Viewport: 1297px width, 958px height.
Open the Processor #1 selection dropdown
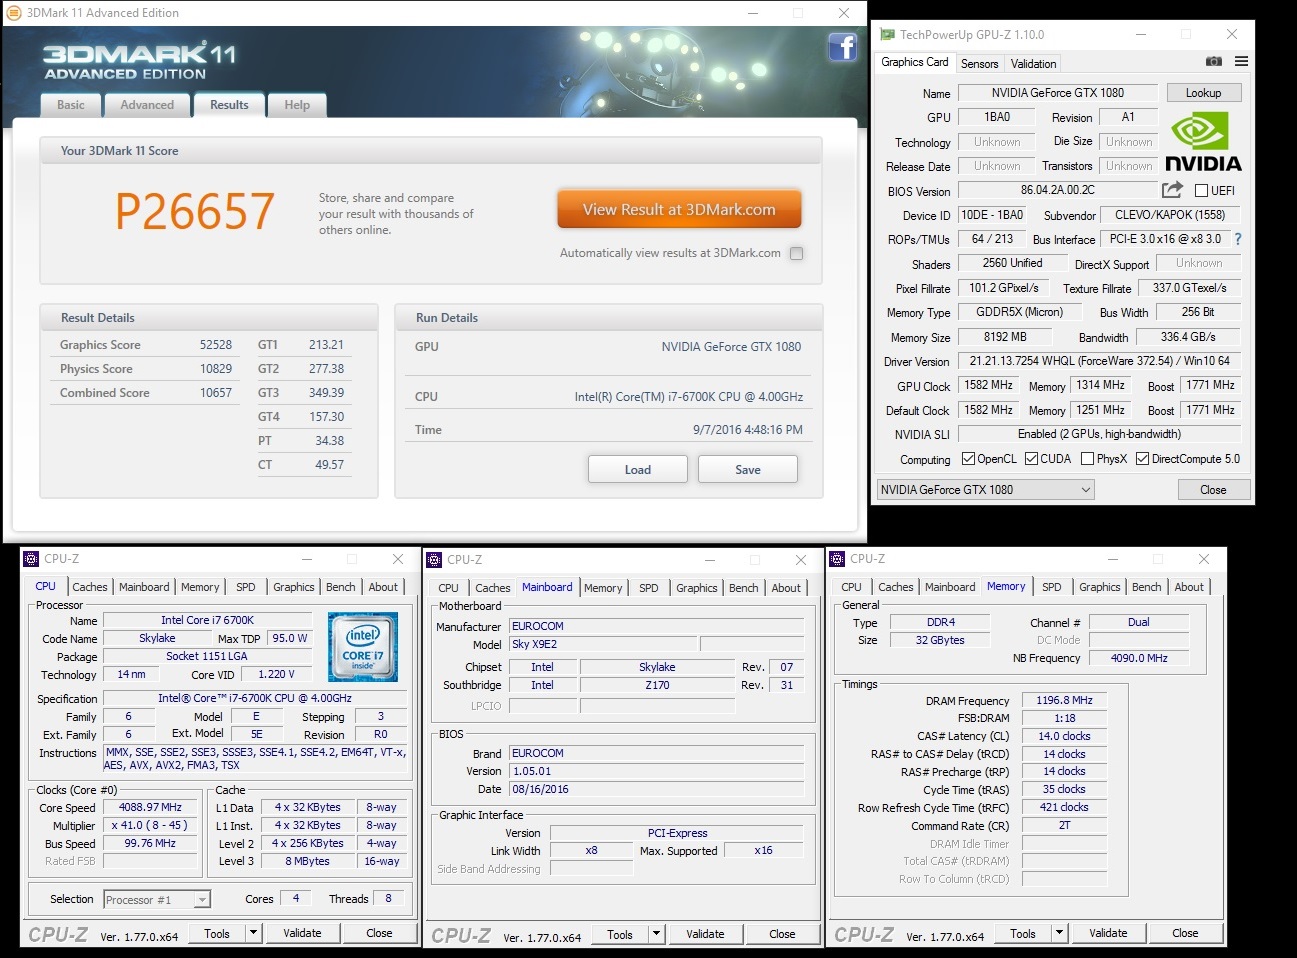click(157, 900)
